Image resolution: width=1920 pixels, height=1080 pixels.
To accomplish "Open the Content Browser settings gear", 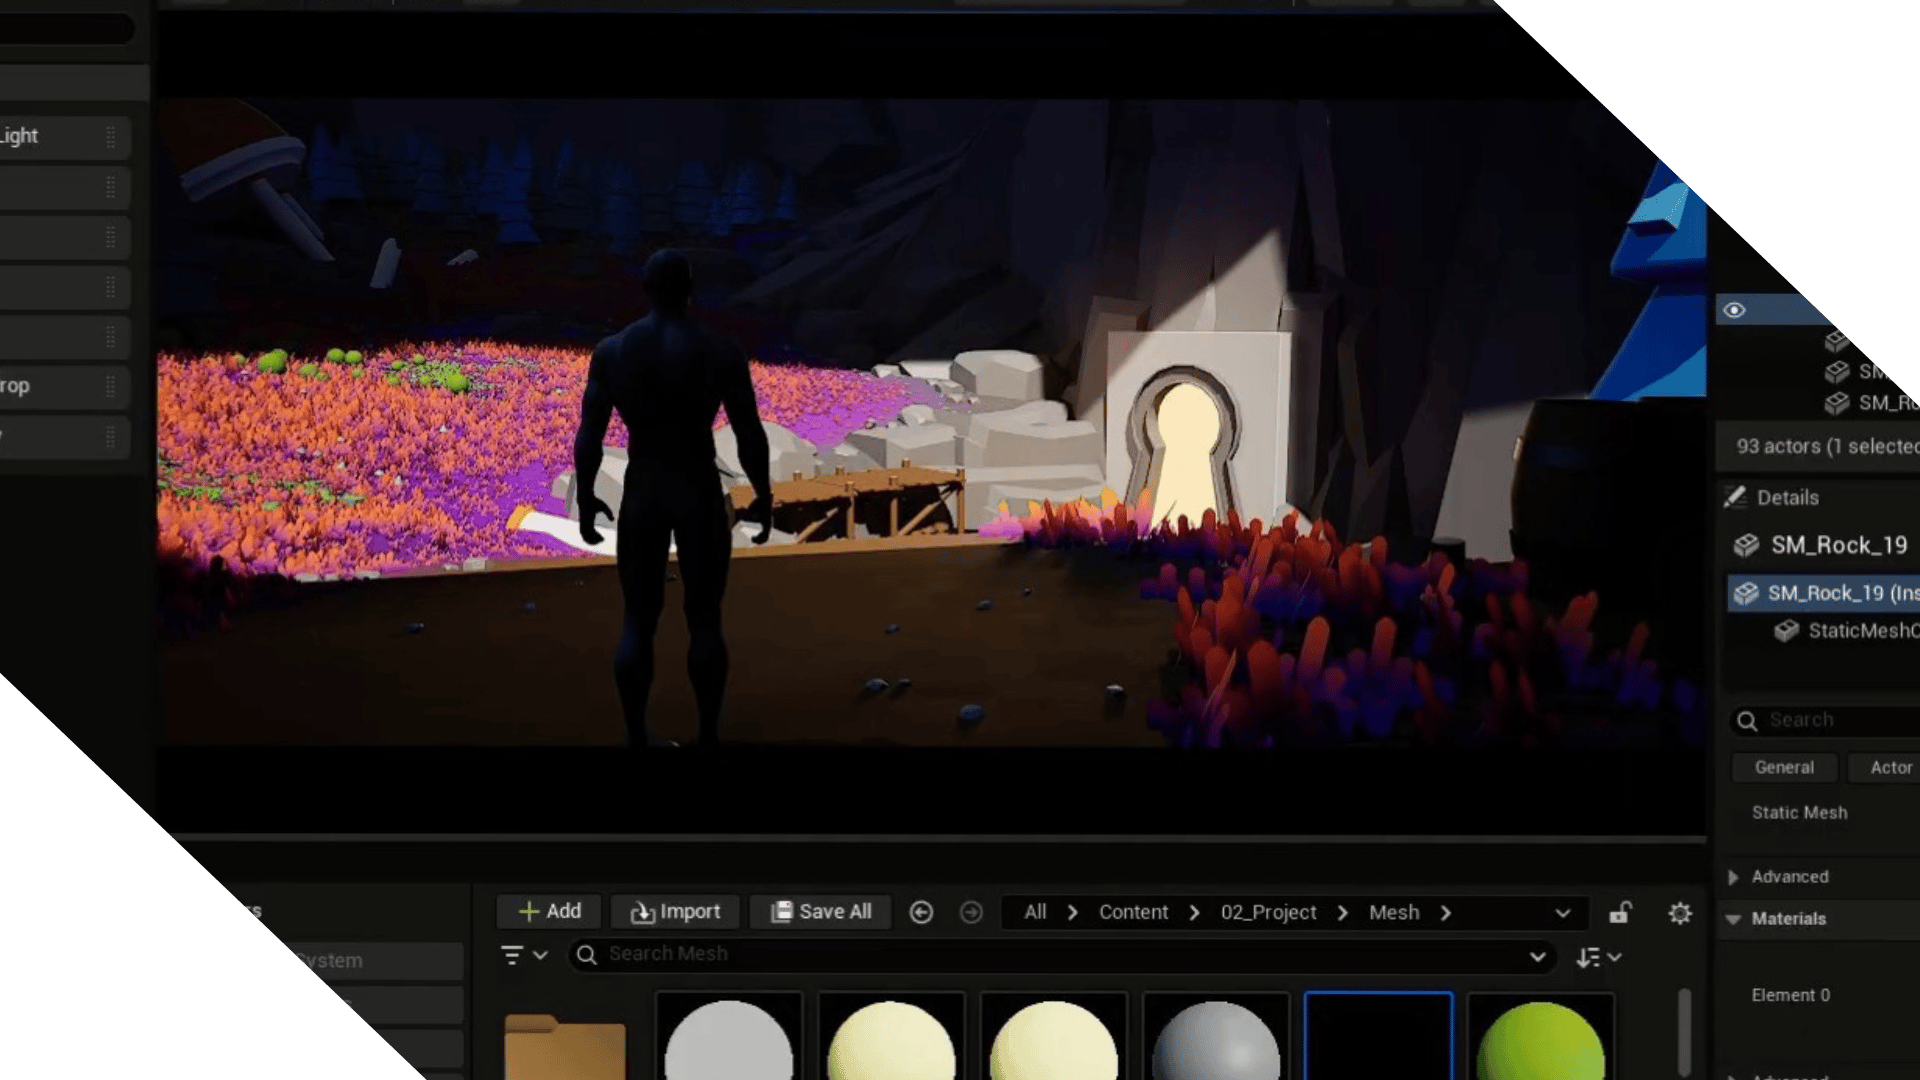I will pos(1679,913).
